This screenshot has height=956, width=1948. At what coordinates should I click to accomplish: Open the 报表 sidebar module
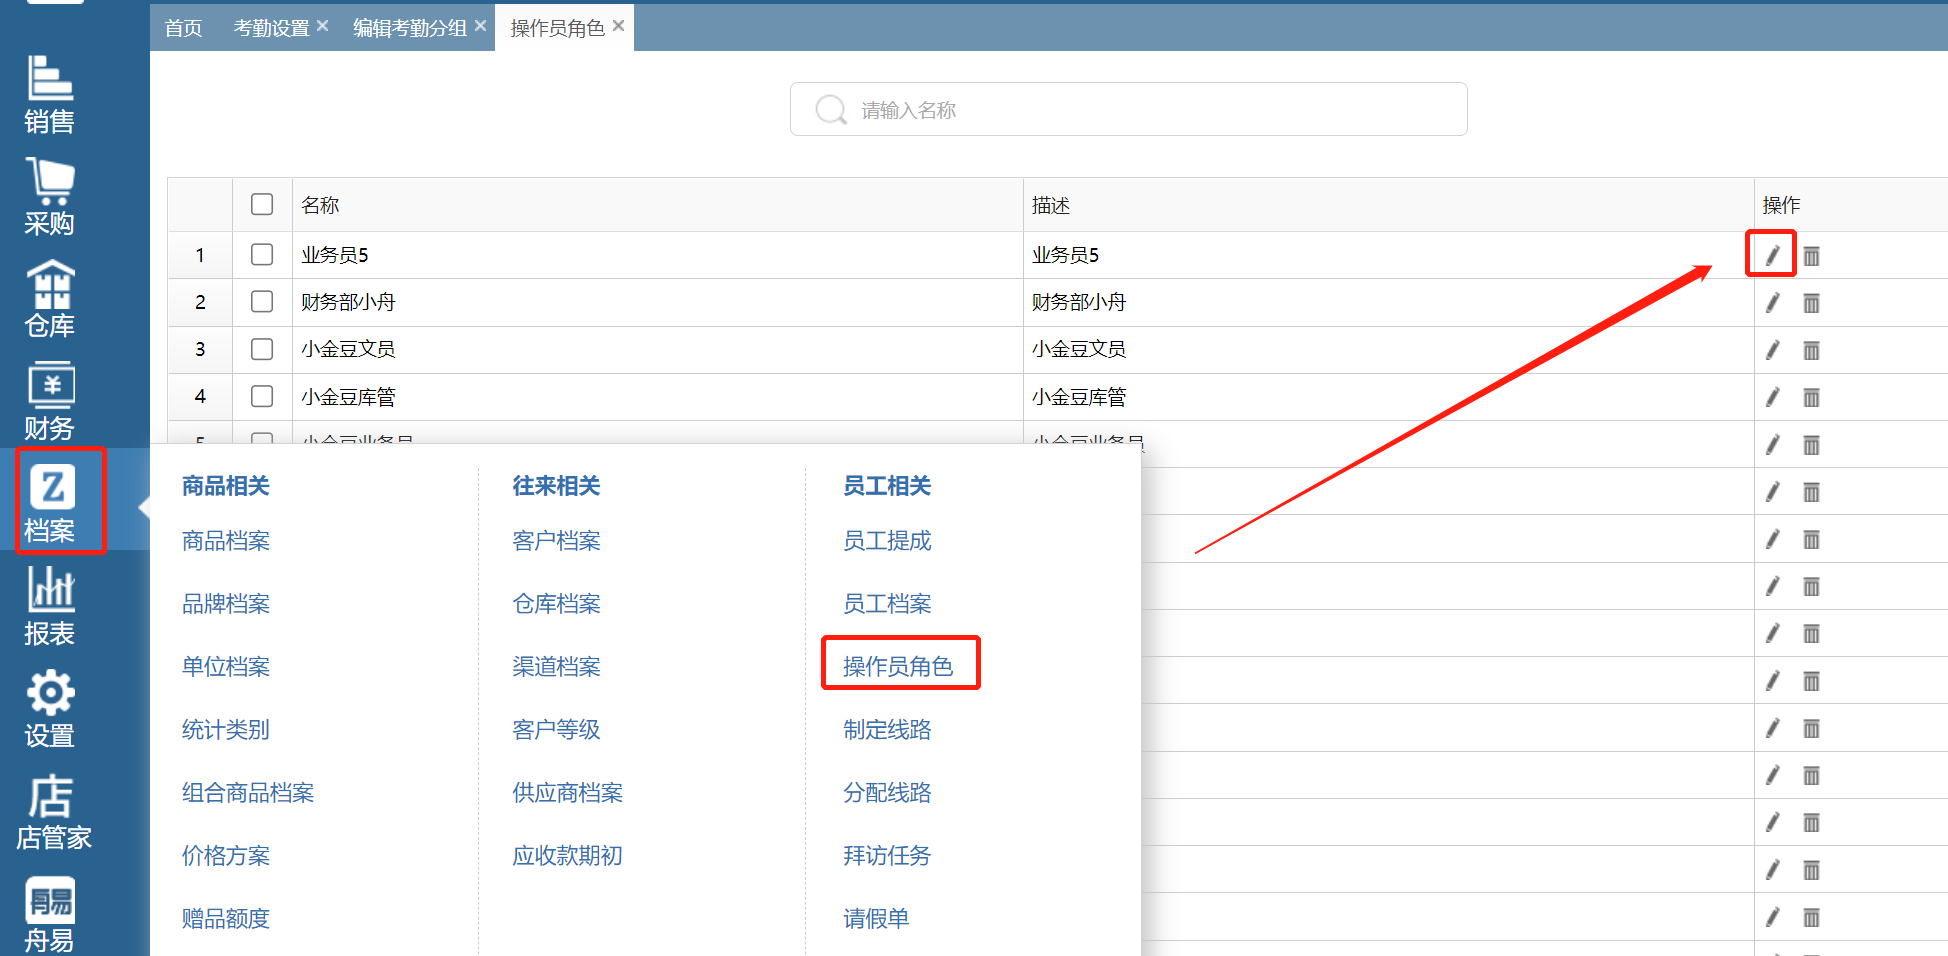[x=50, y=606]
